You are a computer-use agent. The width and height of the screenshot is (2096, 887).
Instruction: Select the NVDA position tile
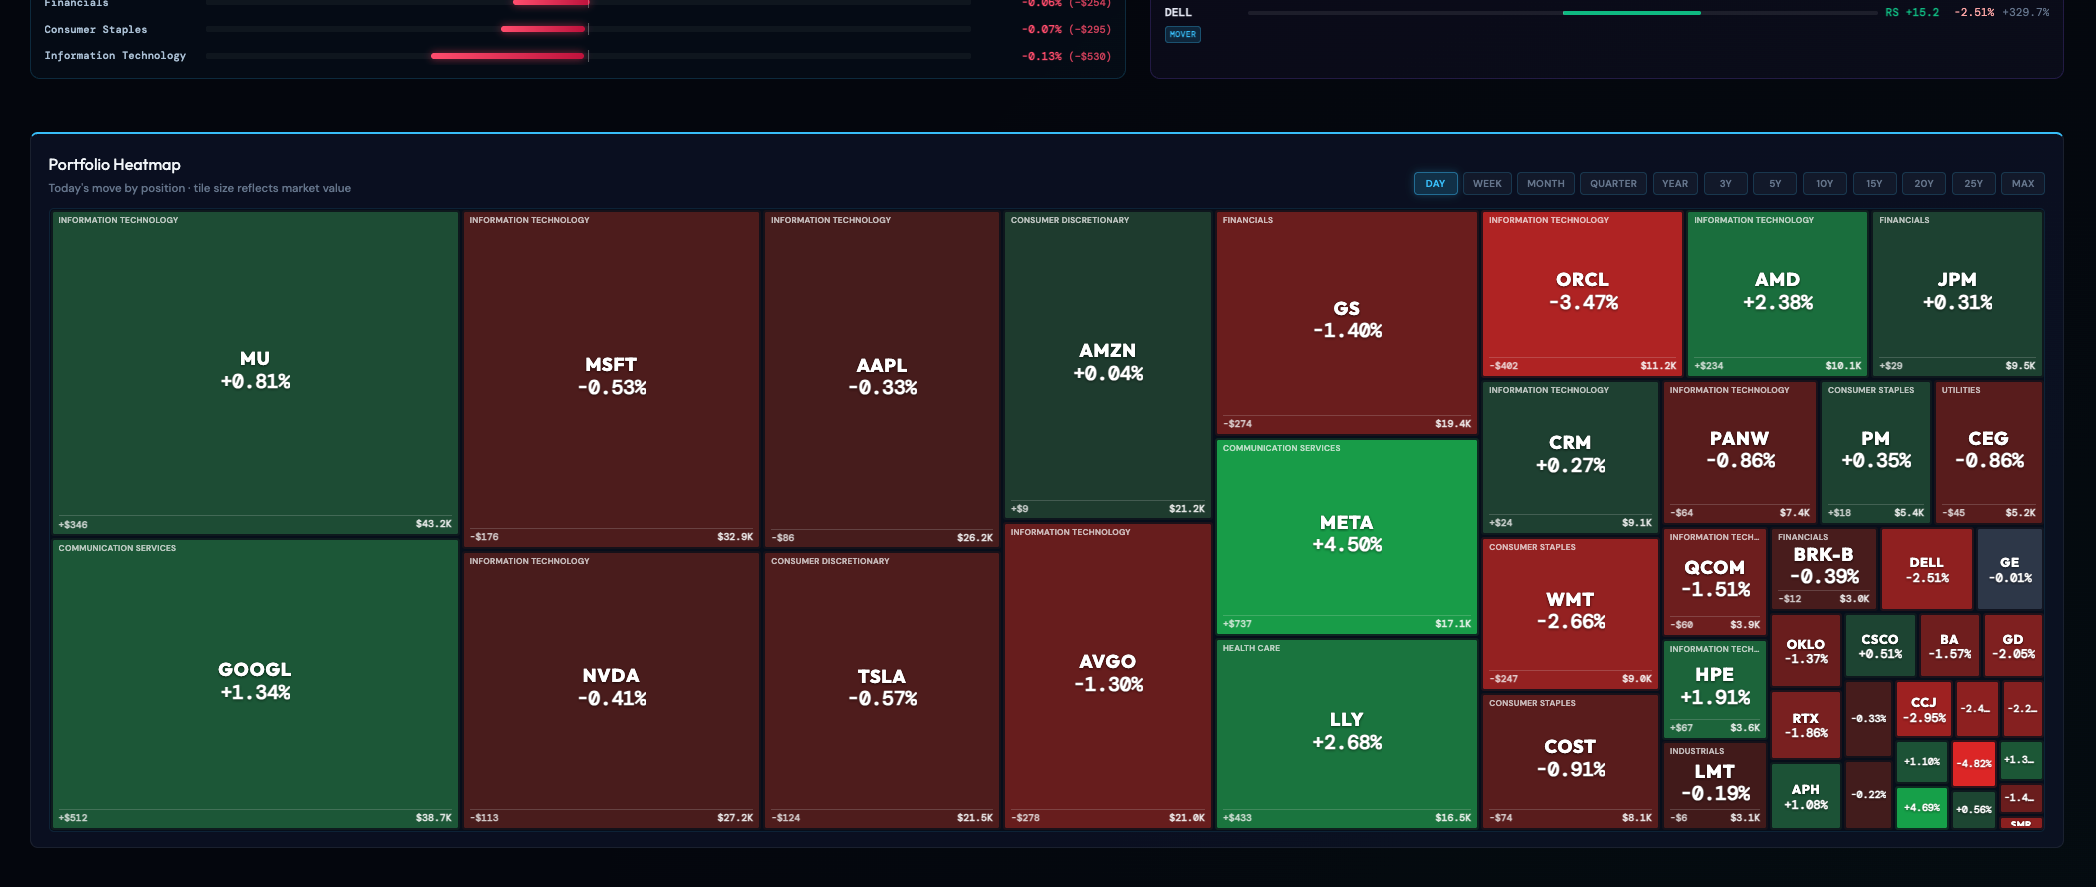click(611, 690)
